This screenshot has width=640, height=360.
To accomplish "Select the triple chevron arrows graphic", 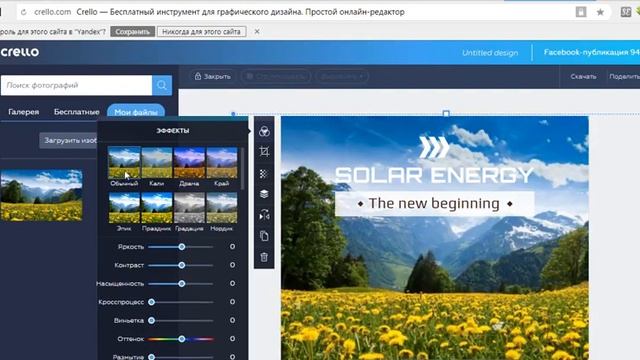I will coord(434,147).
